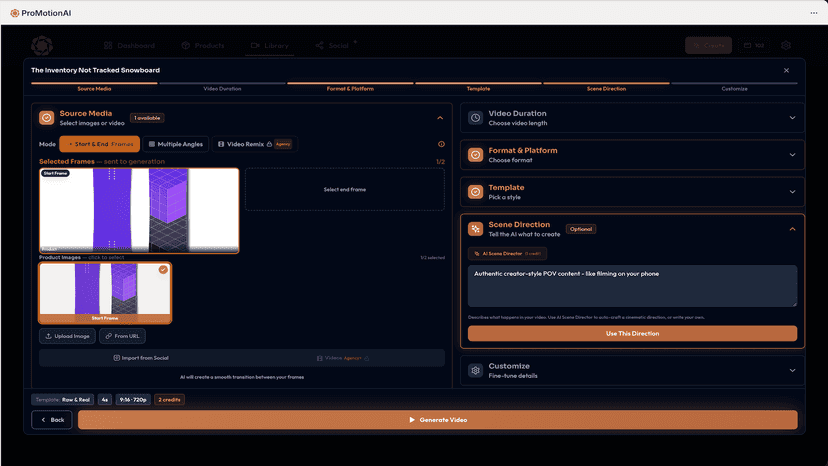
Task: Click the Scene Direction sparkle icon
Action: [x=475, y=229]
